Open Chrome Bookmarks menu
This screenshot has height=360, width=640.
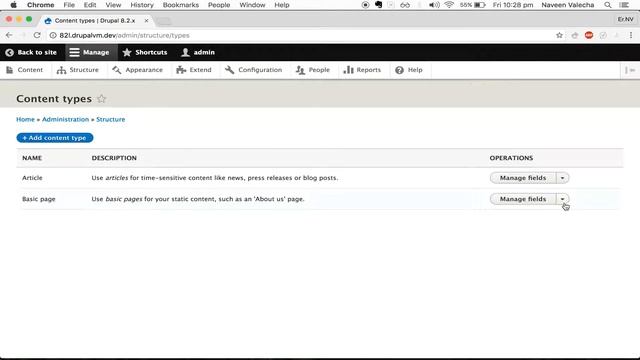(x=181, y=5)
